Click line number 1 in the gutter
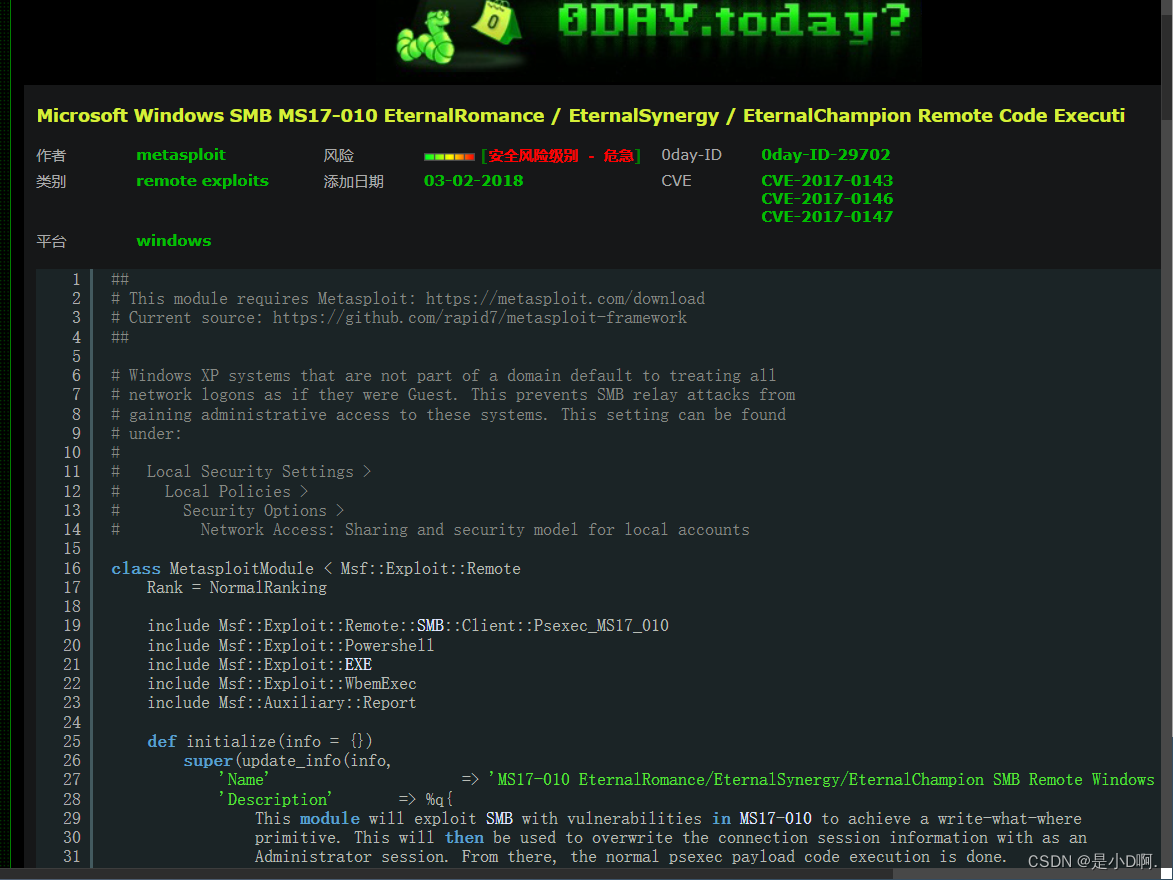Image resolution: width=1173 pixels, height=880 pixels. [x=76, y=280]
